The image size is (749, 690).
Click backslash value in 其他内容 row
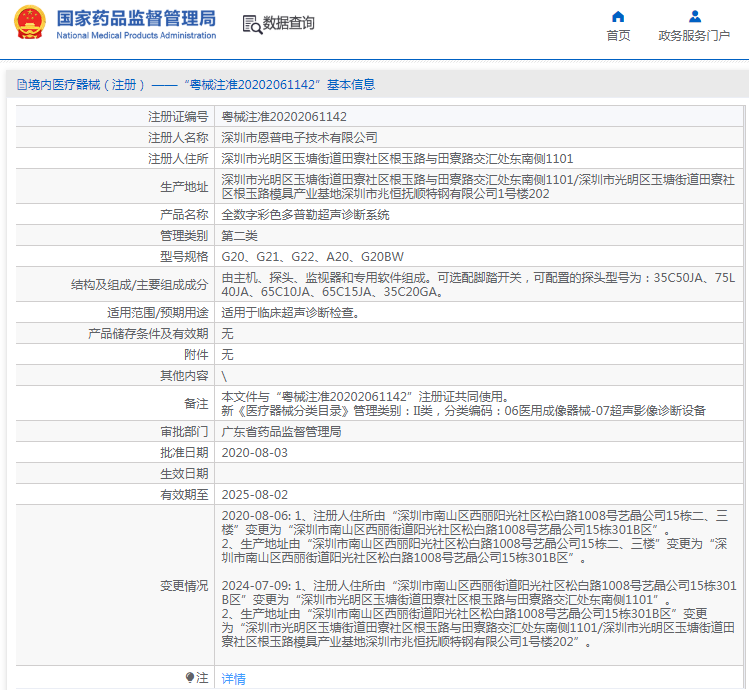(224, 376)
